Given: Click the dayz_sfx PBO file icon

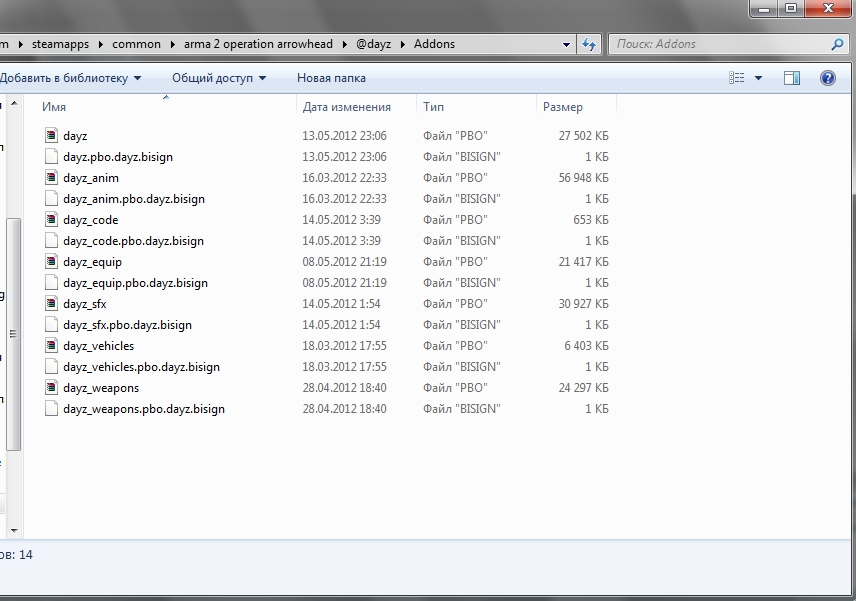Looking at the screenshot, I should pyautogui.click(x=51, y=304).
